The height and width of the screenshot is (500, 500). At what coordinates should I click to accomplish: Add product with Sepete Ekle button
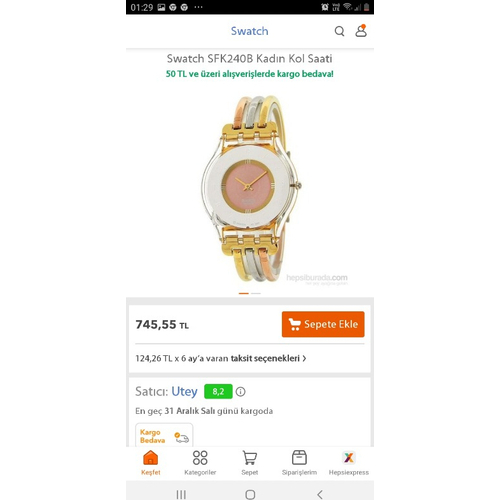coord(323,324)
